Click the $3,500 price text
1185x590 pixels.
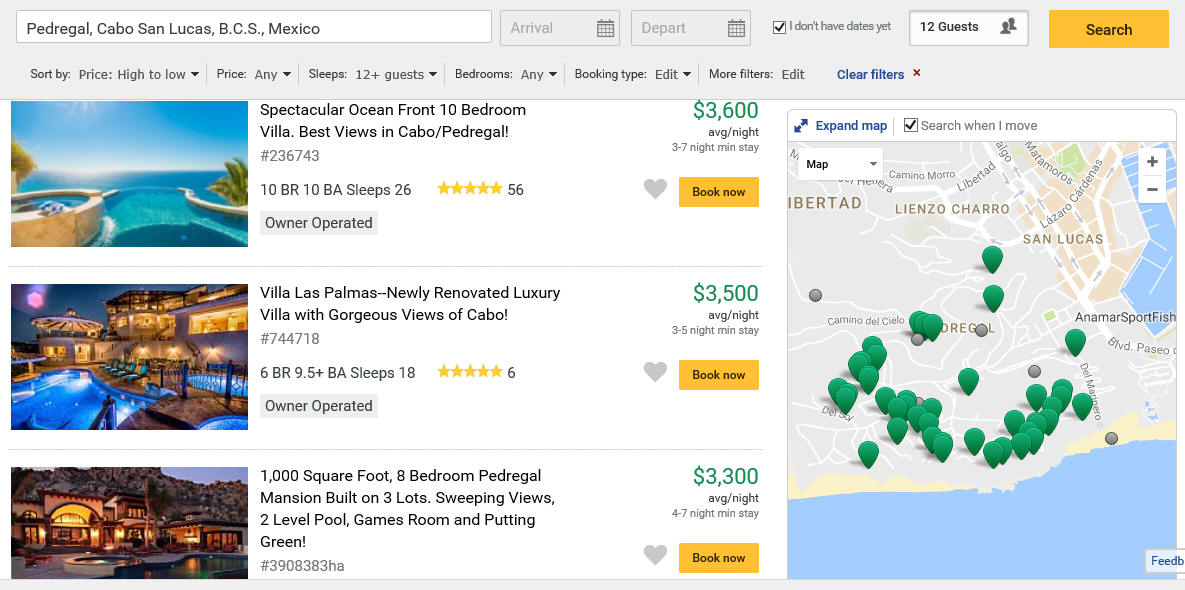tap(726, 293)
